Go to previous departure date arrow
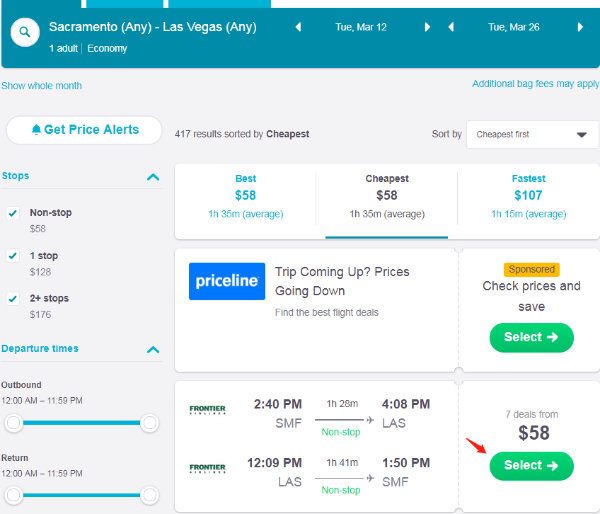 [298, 27]
